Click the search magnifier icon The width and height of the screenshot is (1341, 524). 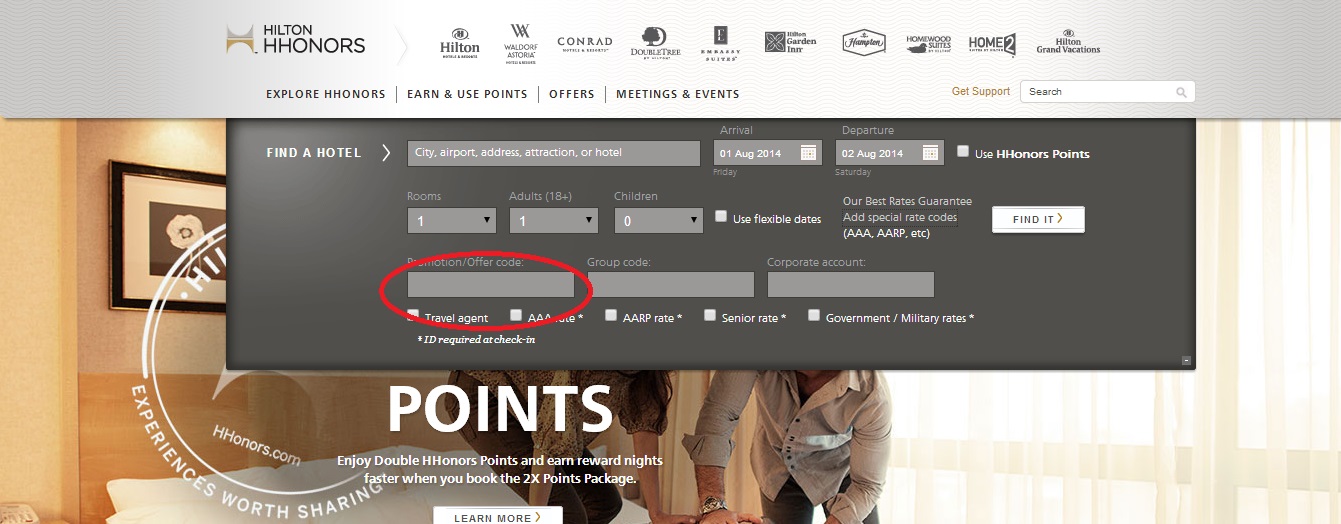tap(1181, 92)
